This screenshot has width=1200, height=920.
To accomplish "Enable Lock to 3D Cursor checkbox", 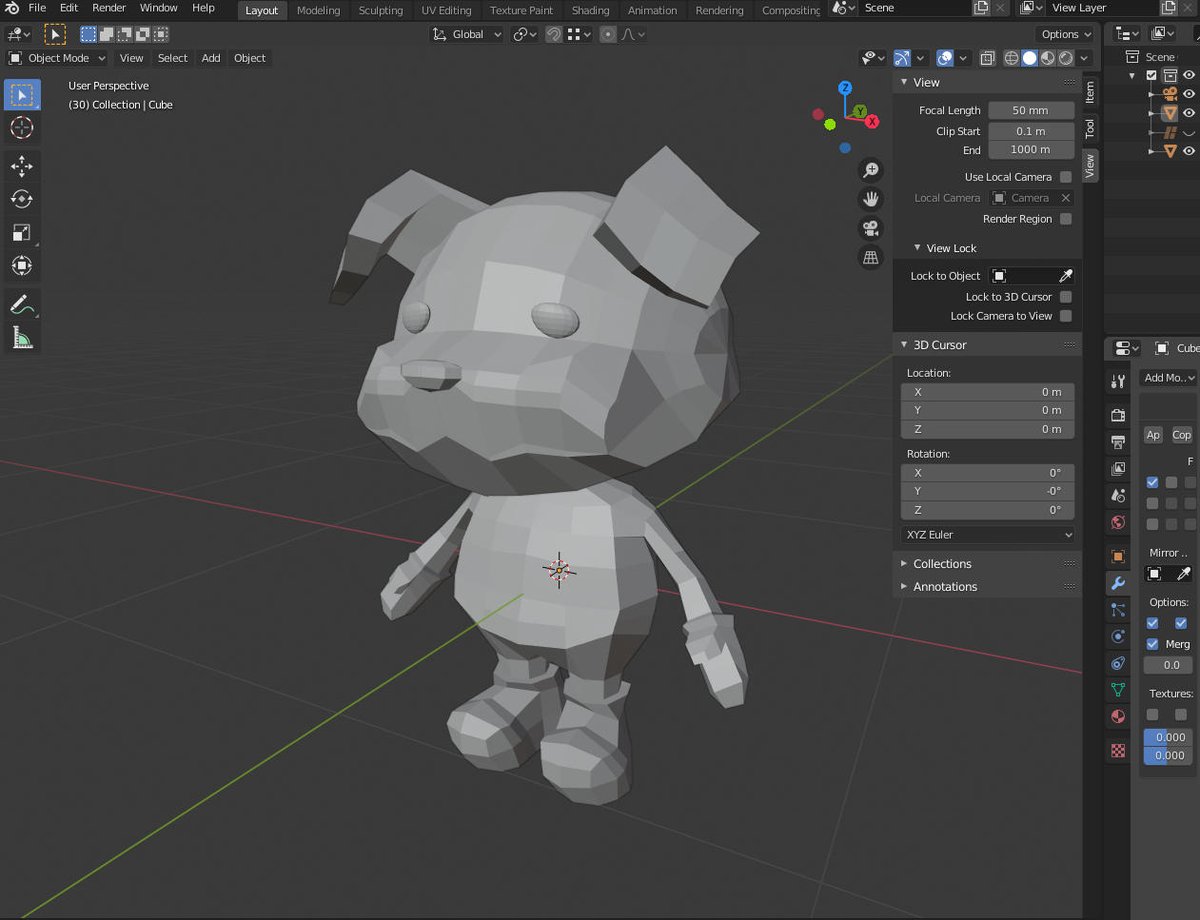I will (1066, 297).
